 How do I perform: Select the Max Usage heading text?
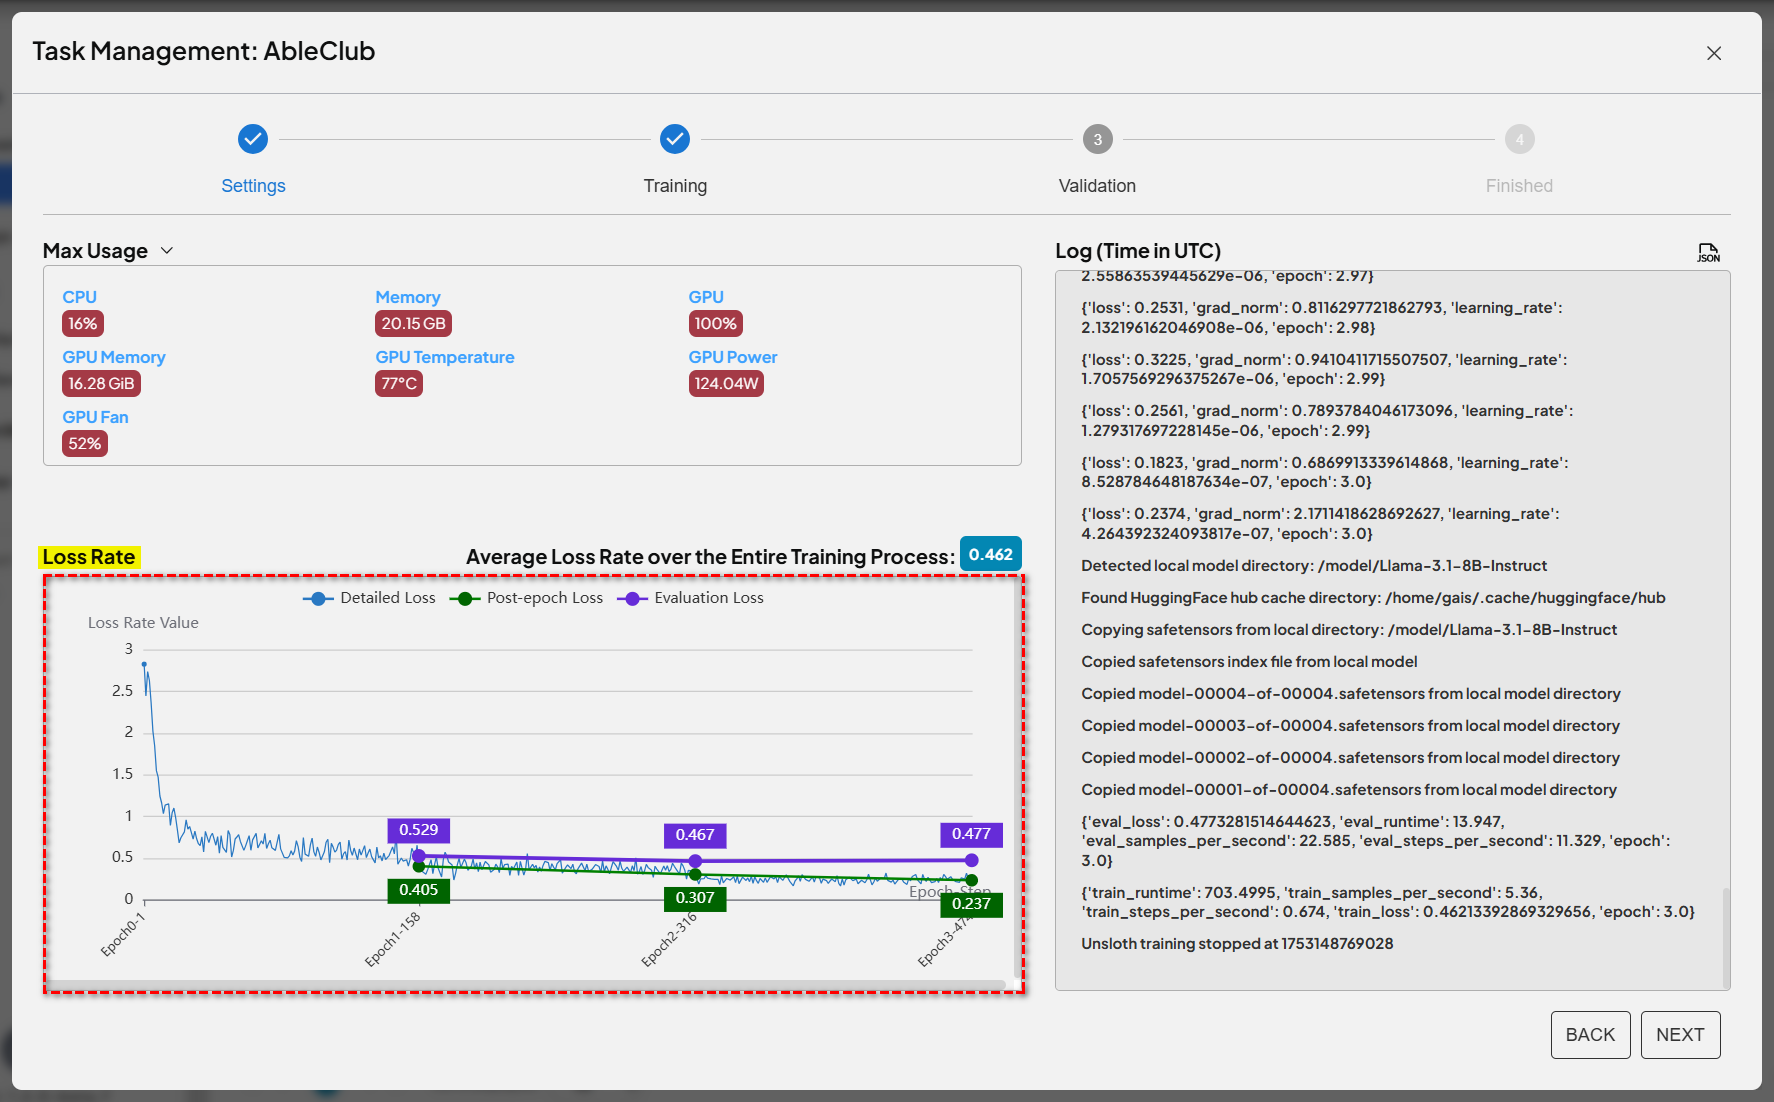point(95,251)
